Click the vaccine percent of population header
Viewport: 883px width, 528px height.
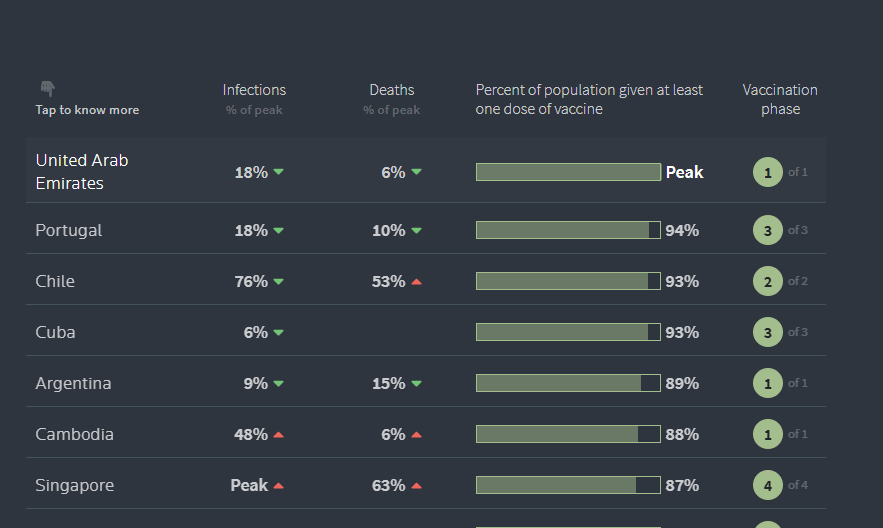pyautogui.click(x=589, y=99)
